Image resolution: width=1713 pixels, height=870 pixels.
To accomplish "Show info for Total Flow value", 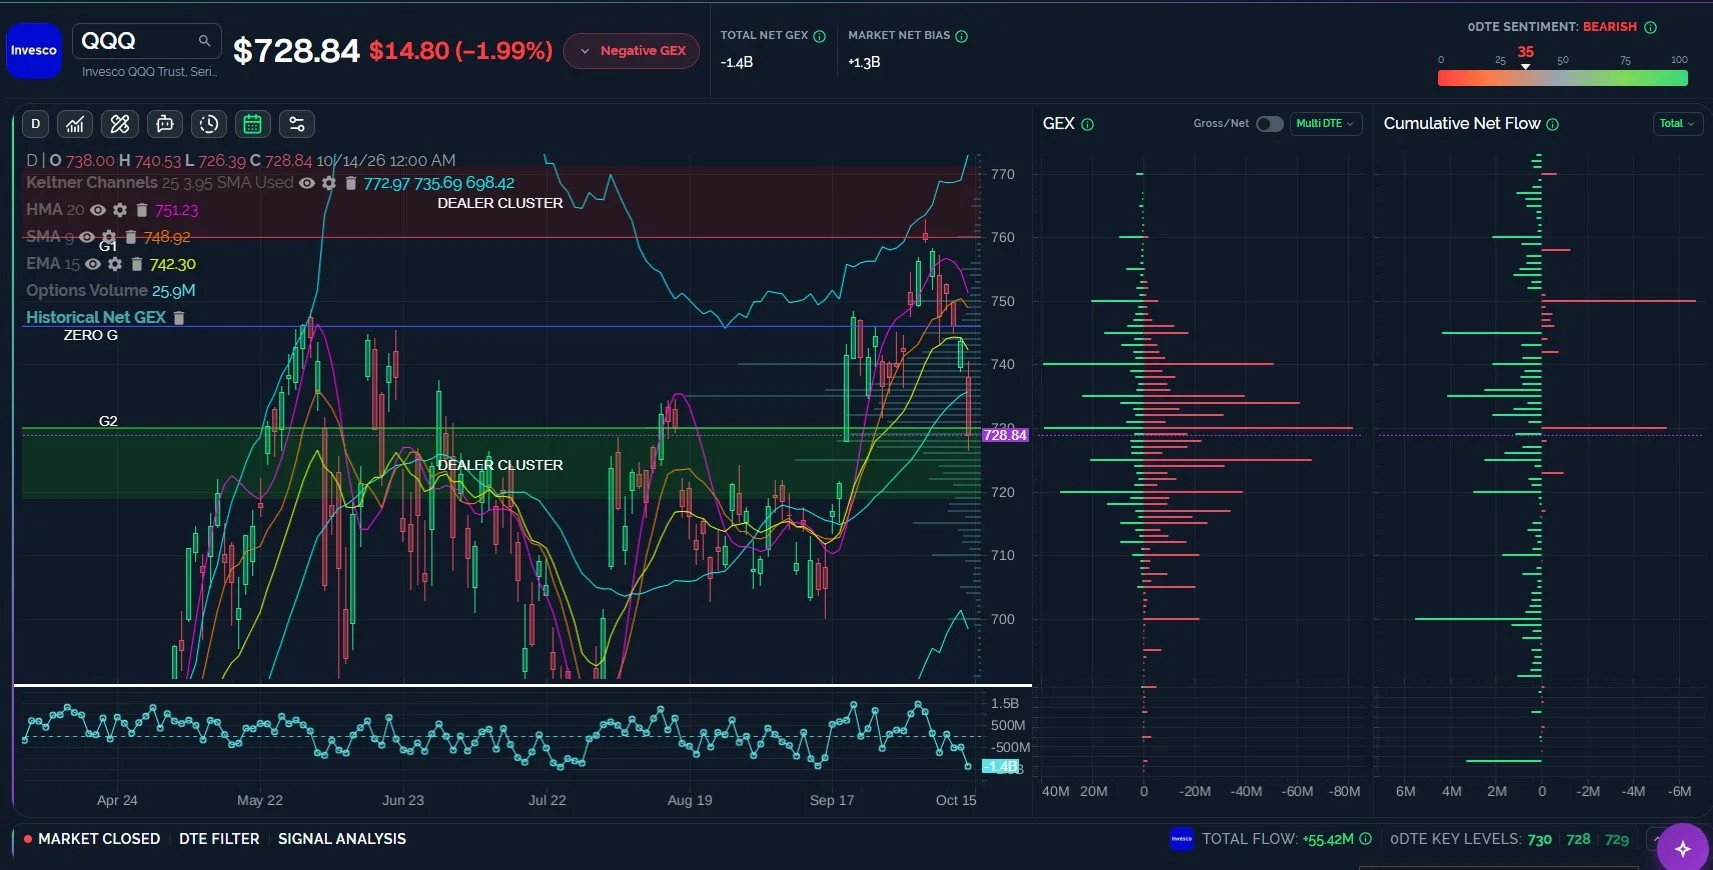I will pos(1366,839).
